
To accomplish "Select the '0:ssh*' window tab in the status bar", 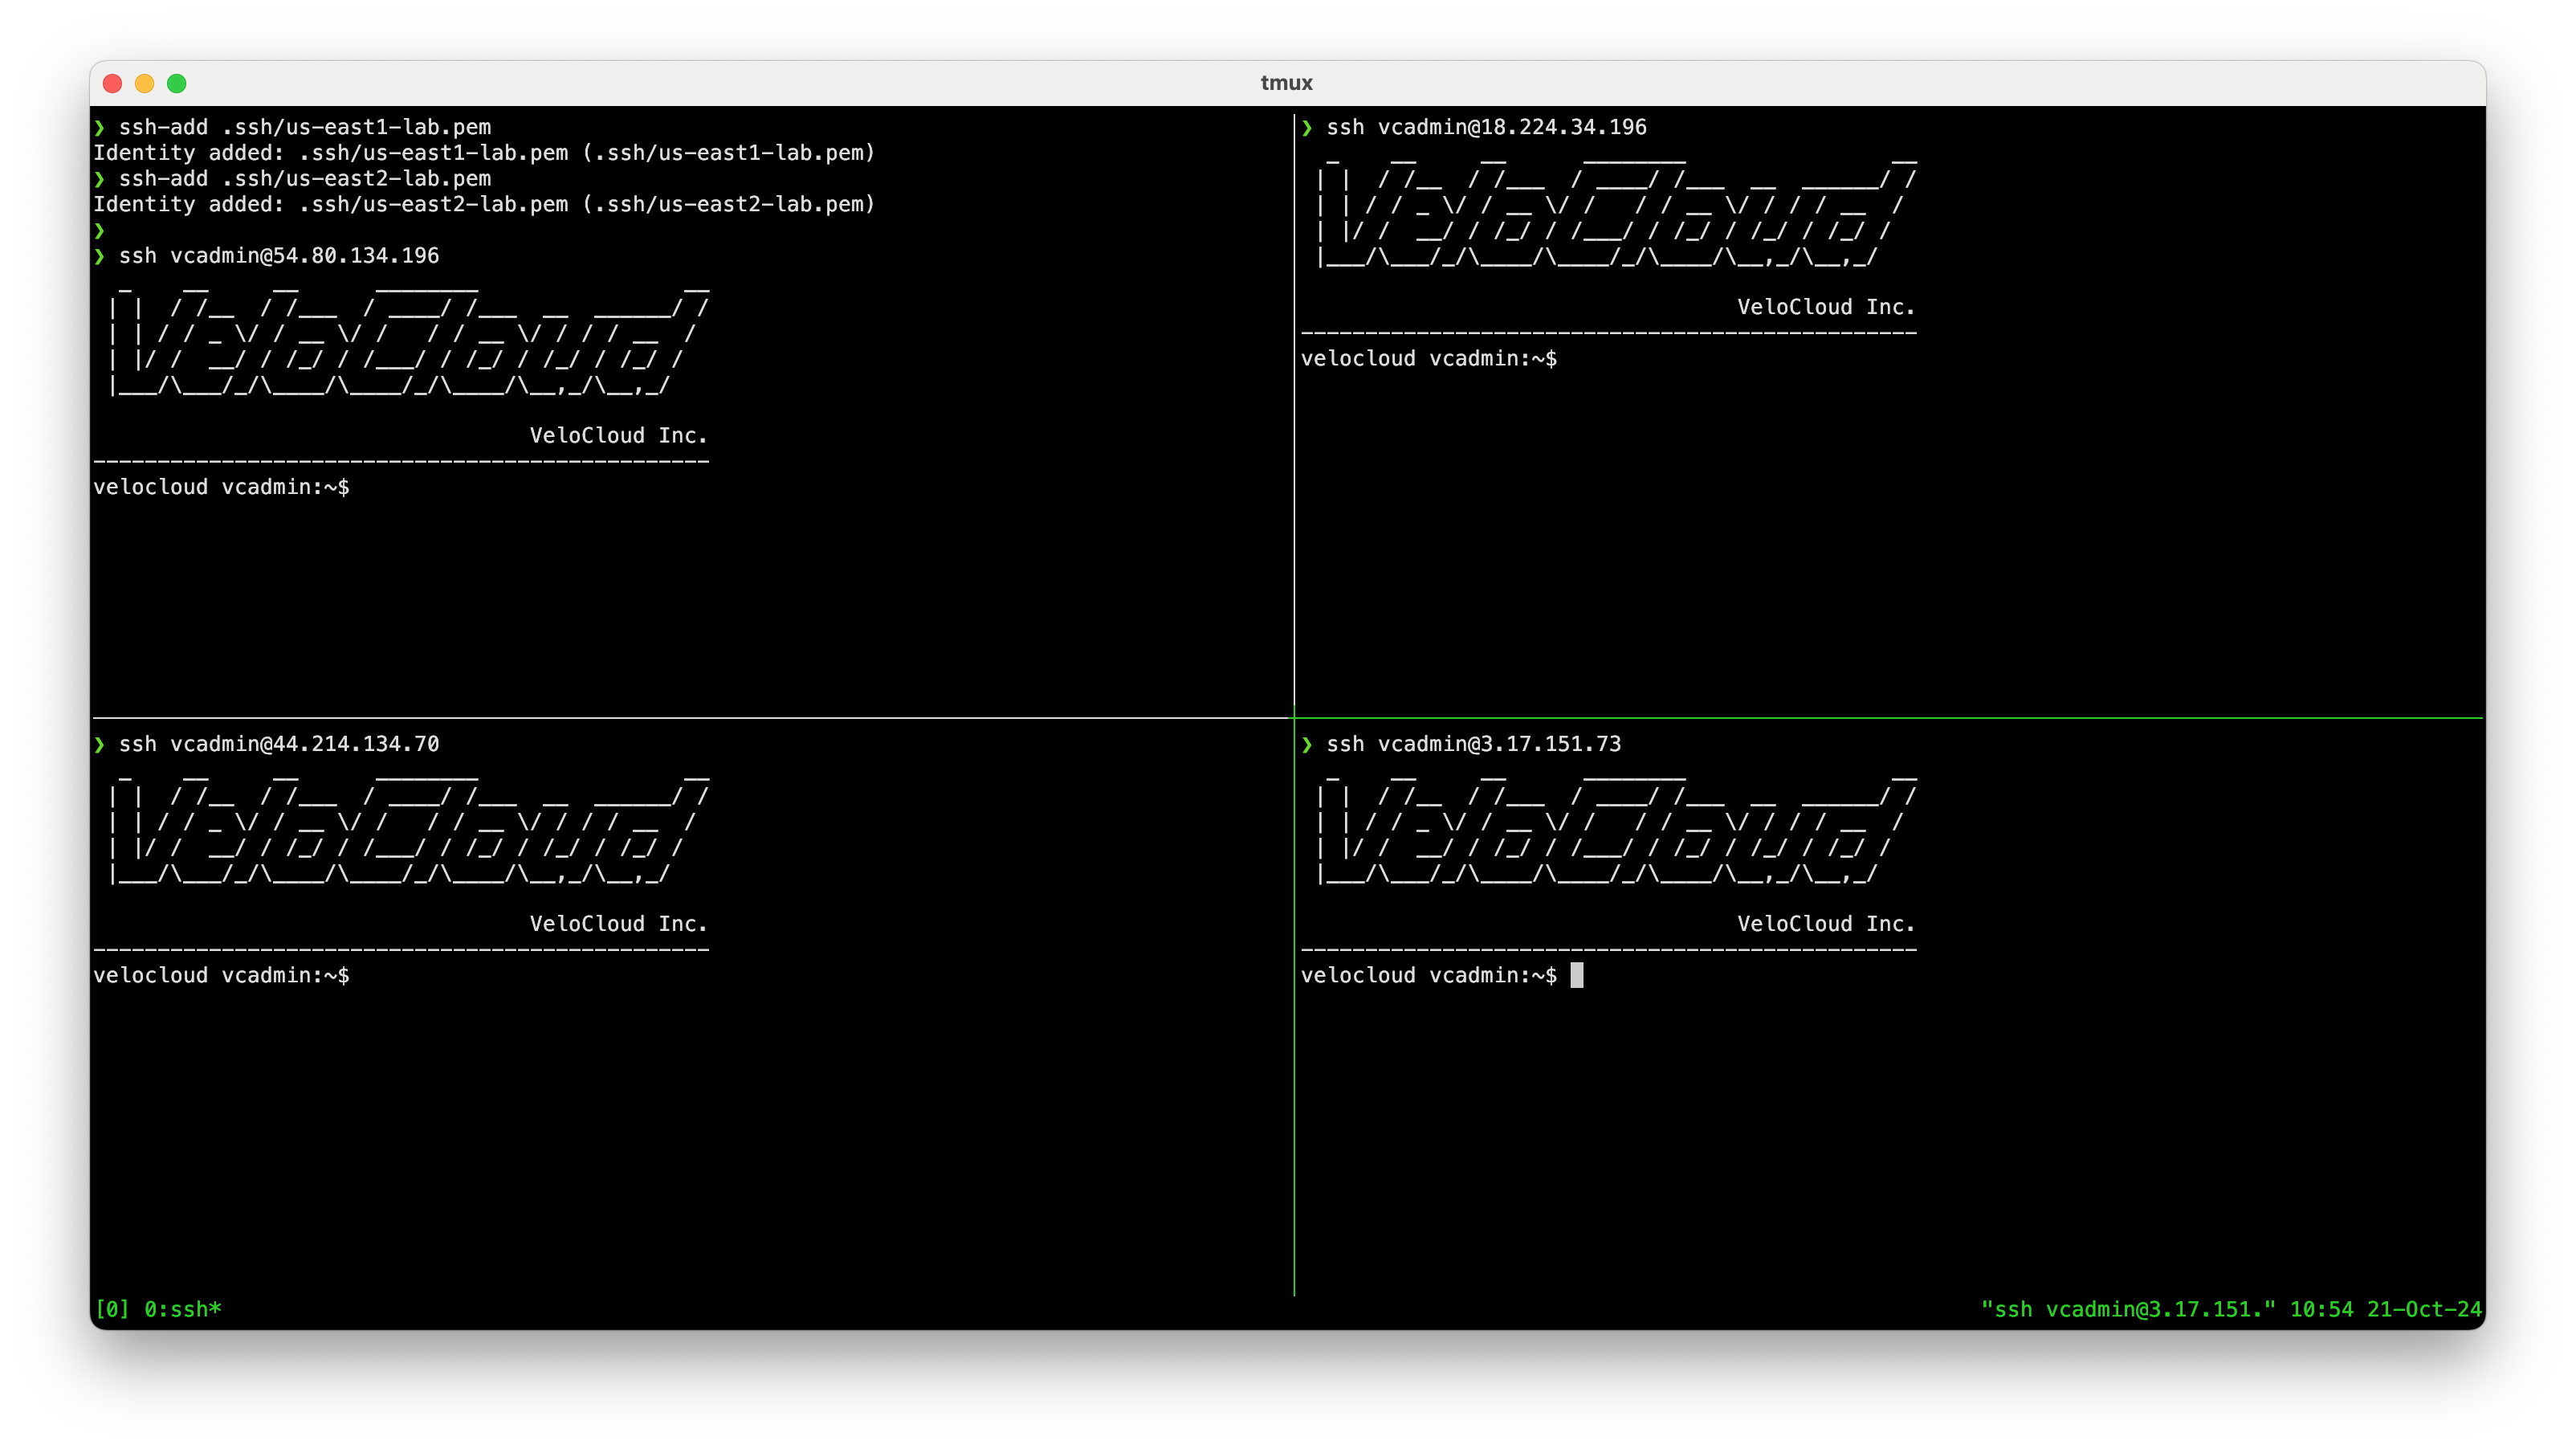I will coord(183,1310).
